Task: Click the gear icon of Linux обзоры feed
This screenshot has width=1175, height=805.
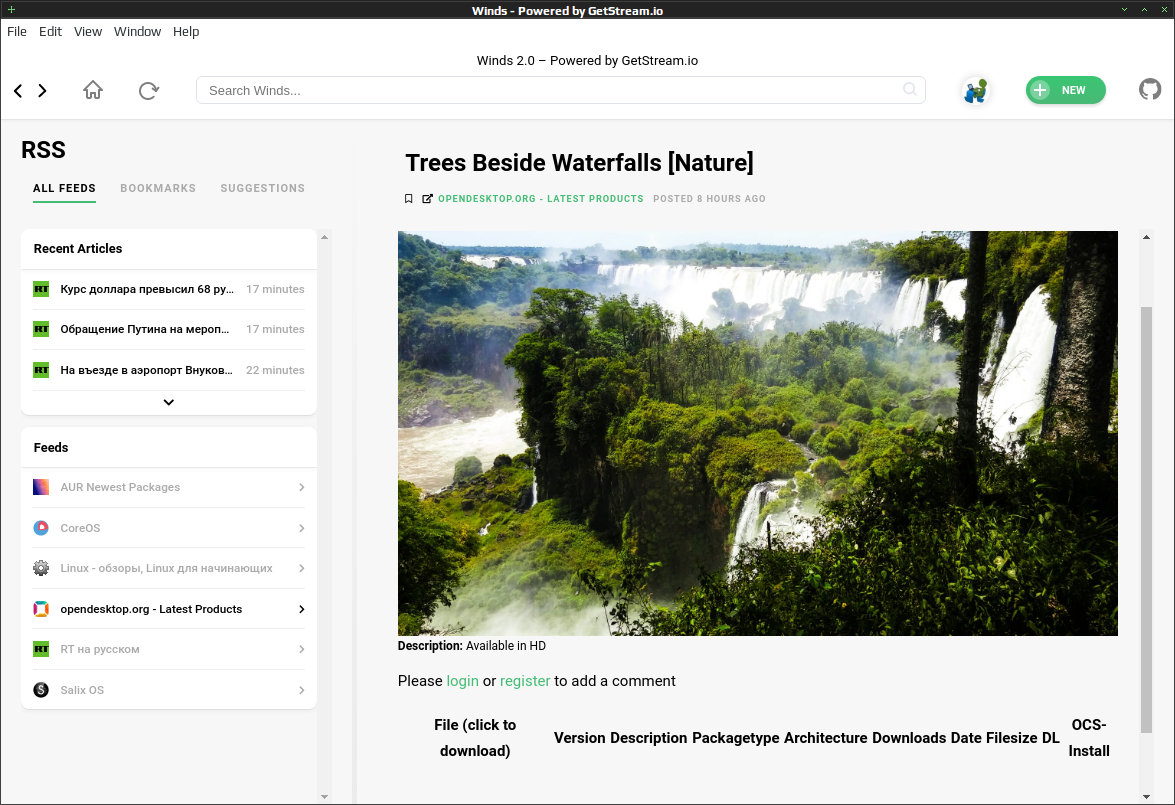Action: [x=41, y=568]
